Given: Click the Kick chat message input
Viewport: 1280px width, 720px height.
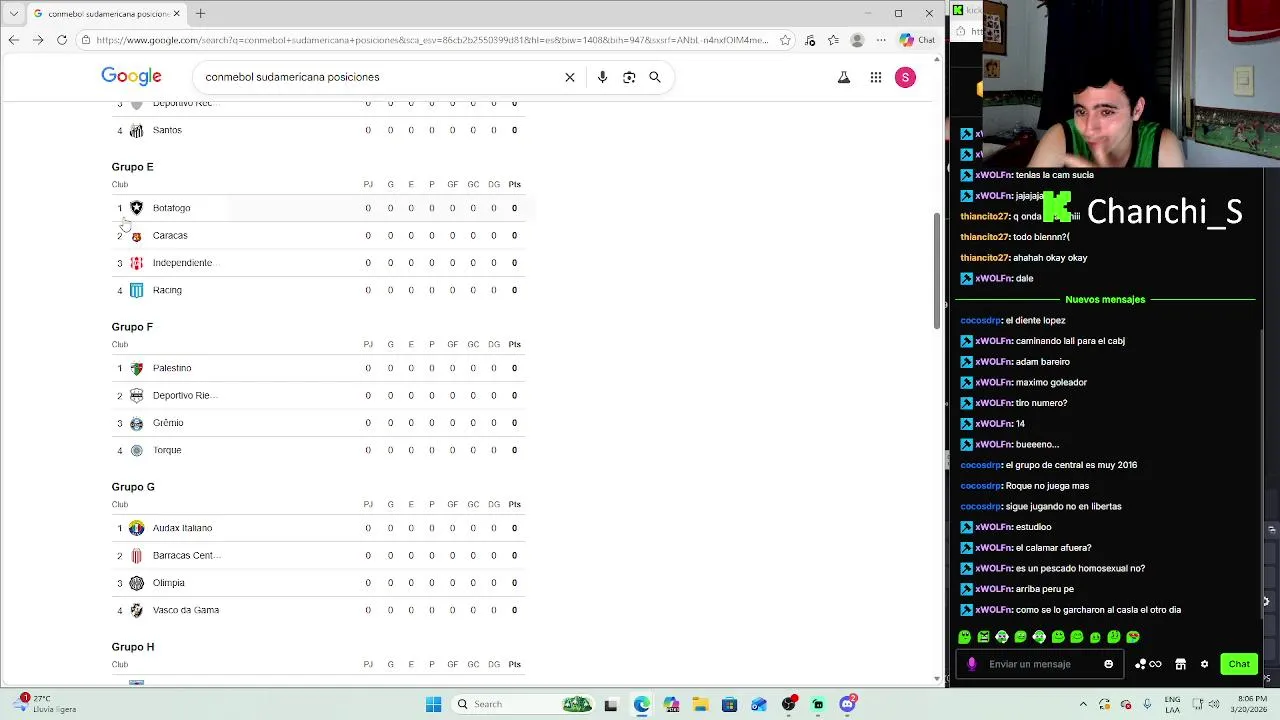Looking at the screenshot, I should (1040, 664).
